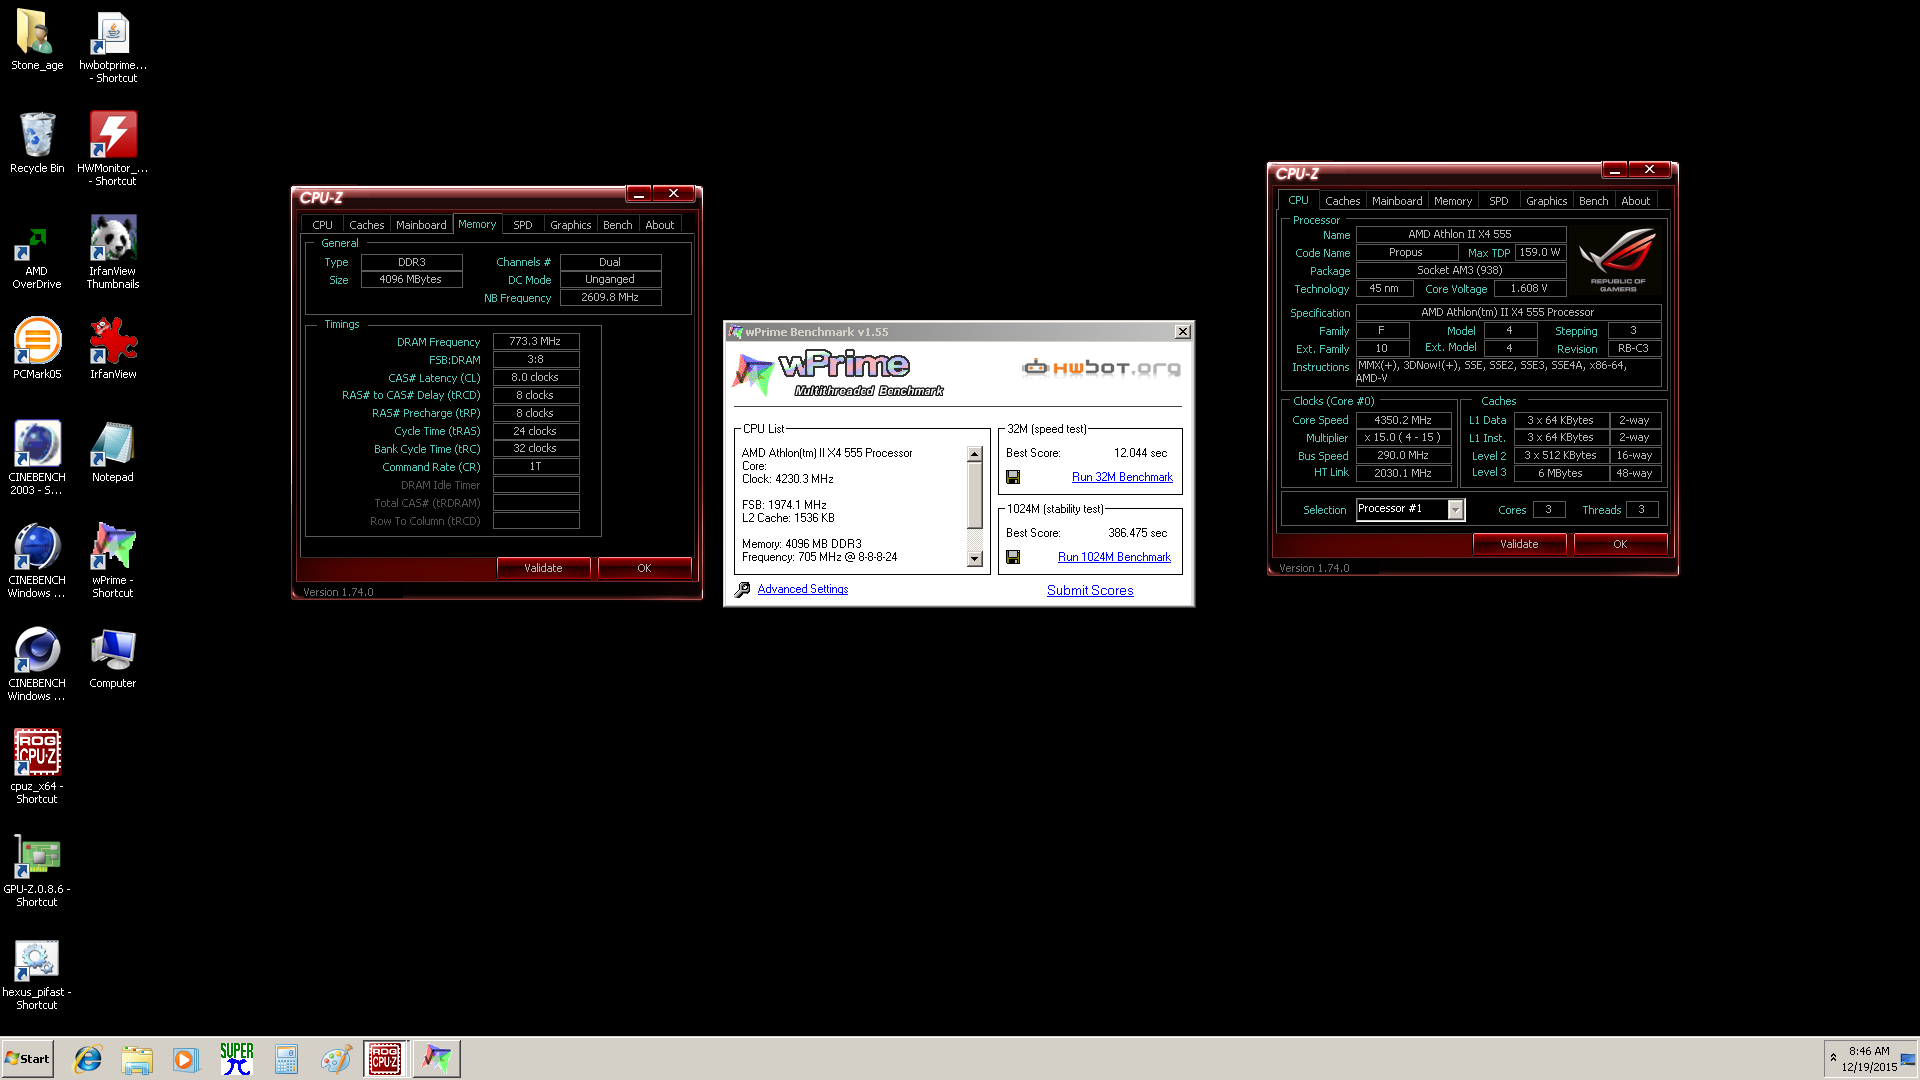Open Caches tab in left CPU-Z window
Image resolution: width=1920 pixels, height=1080 pixels.
366,225
